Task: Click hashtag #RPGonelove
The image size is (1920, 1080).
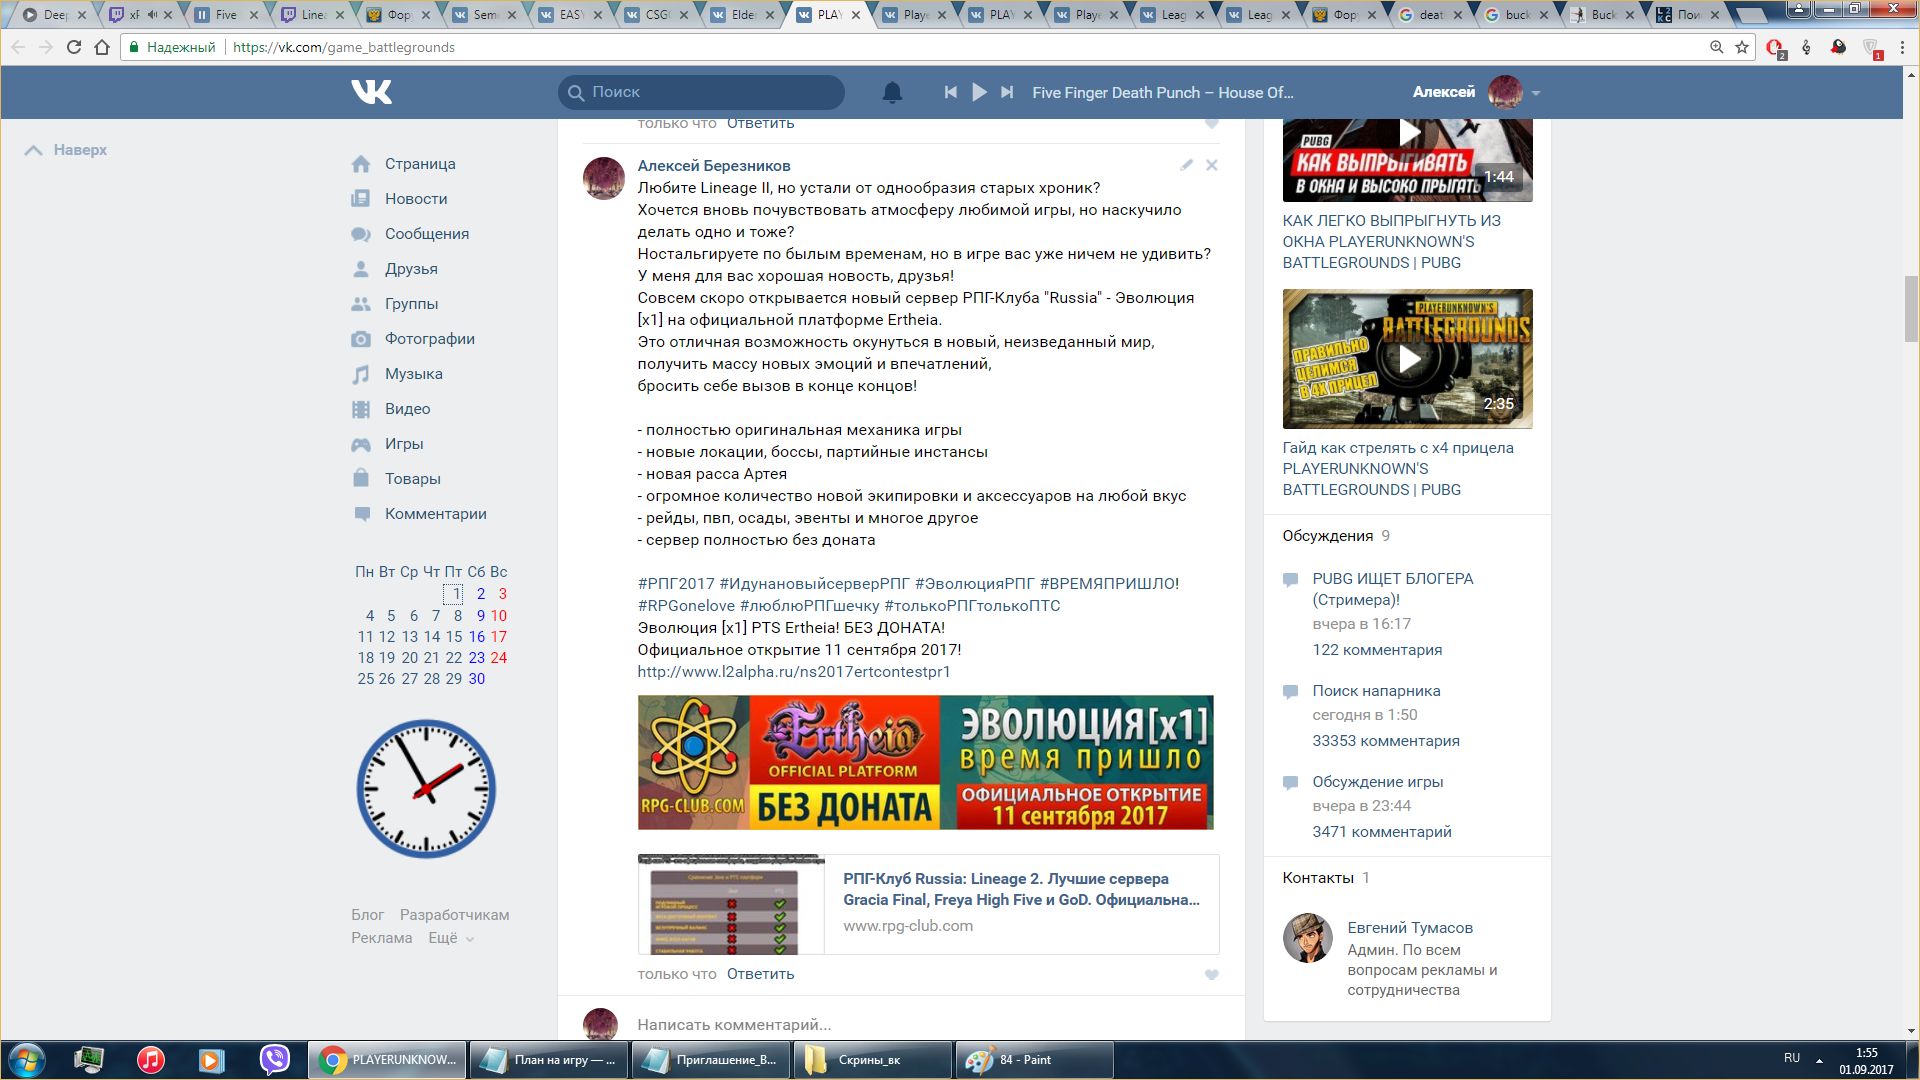Action: tap(686, 606)
